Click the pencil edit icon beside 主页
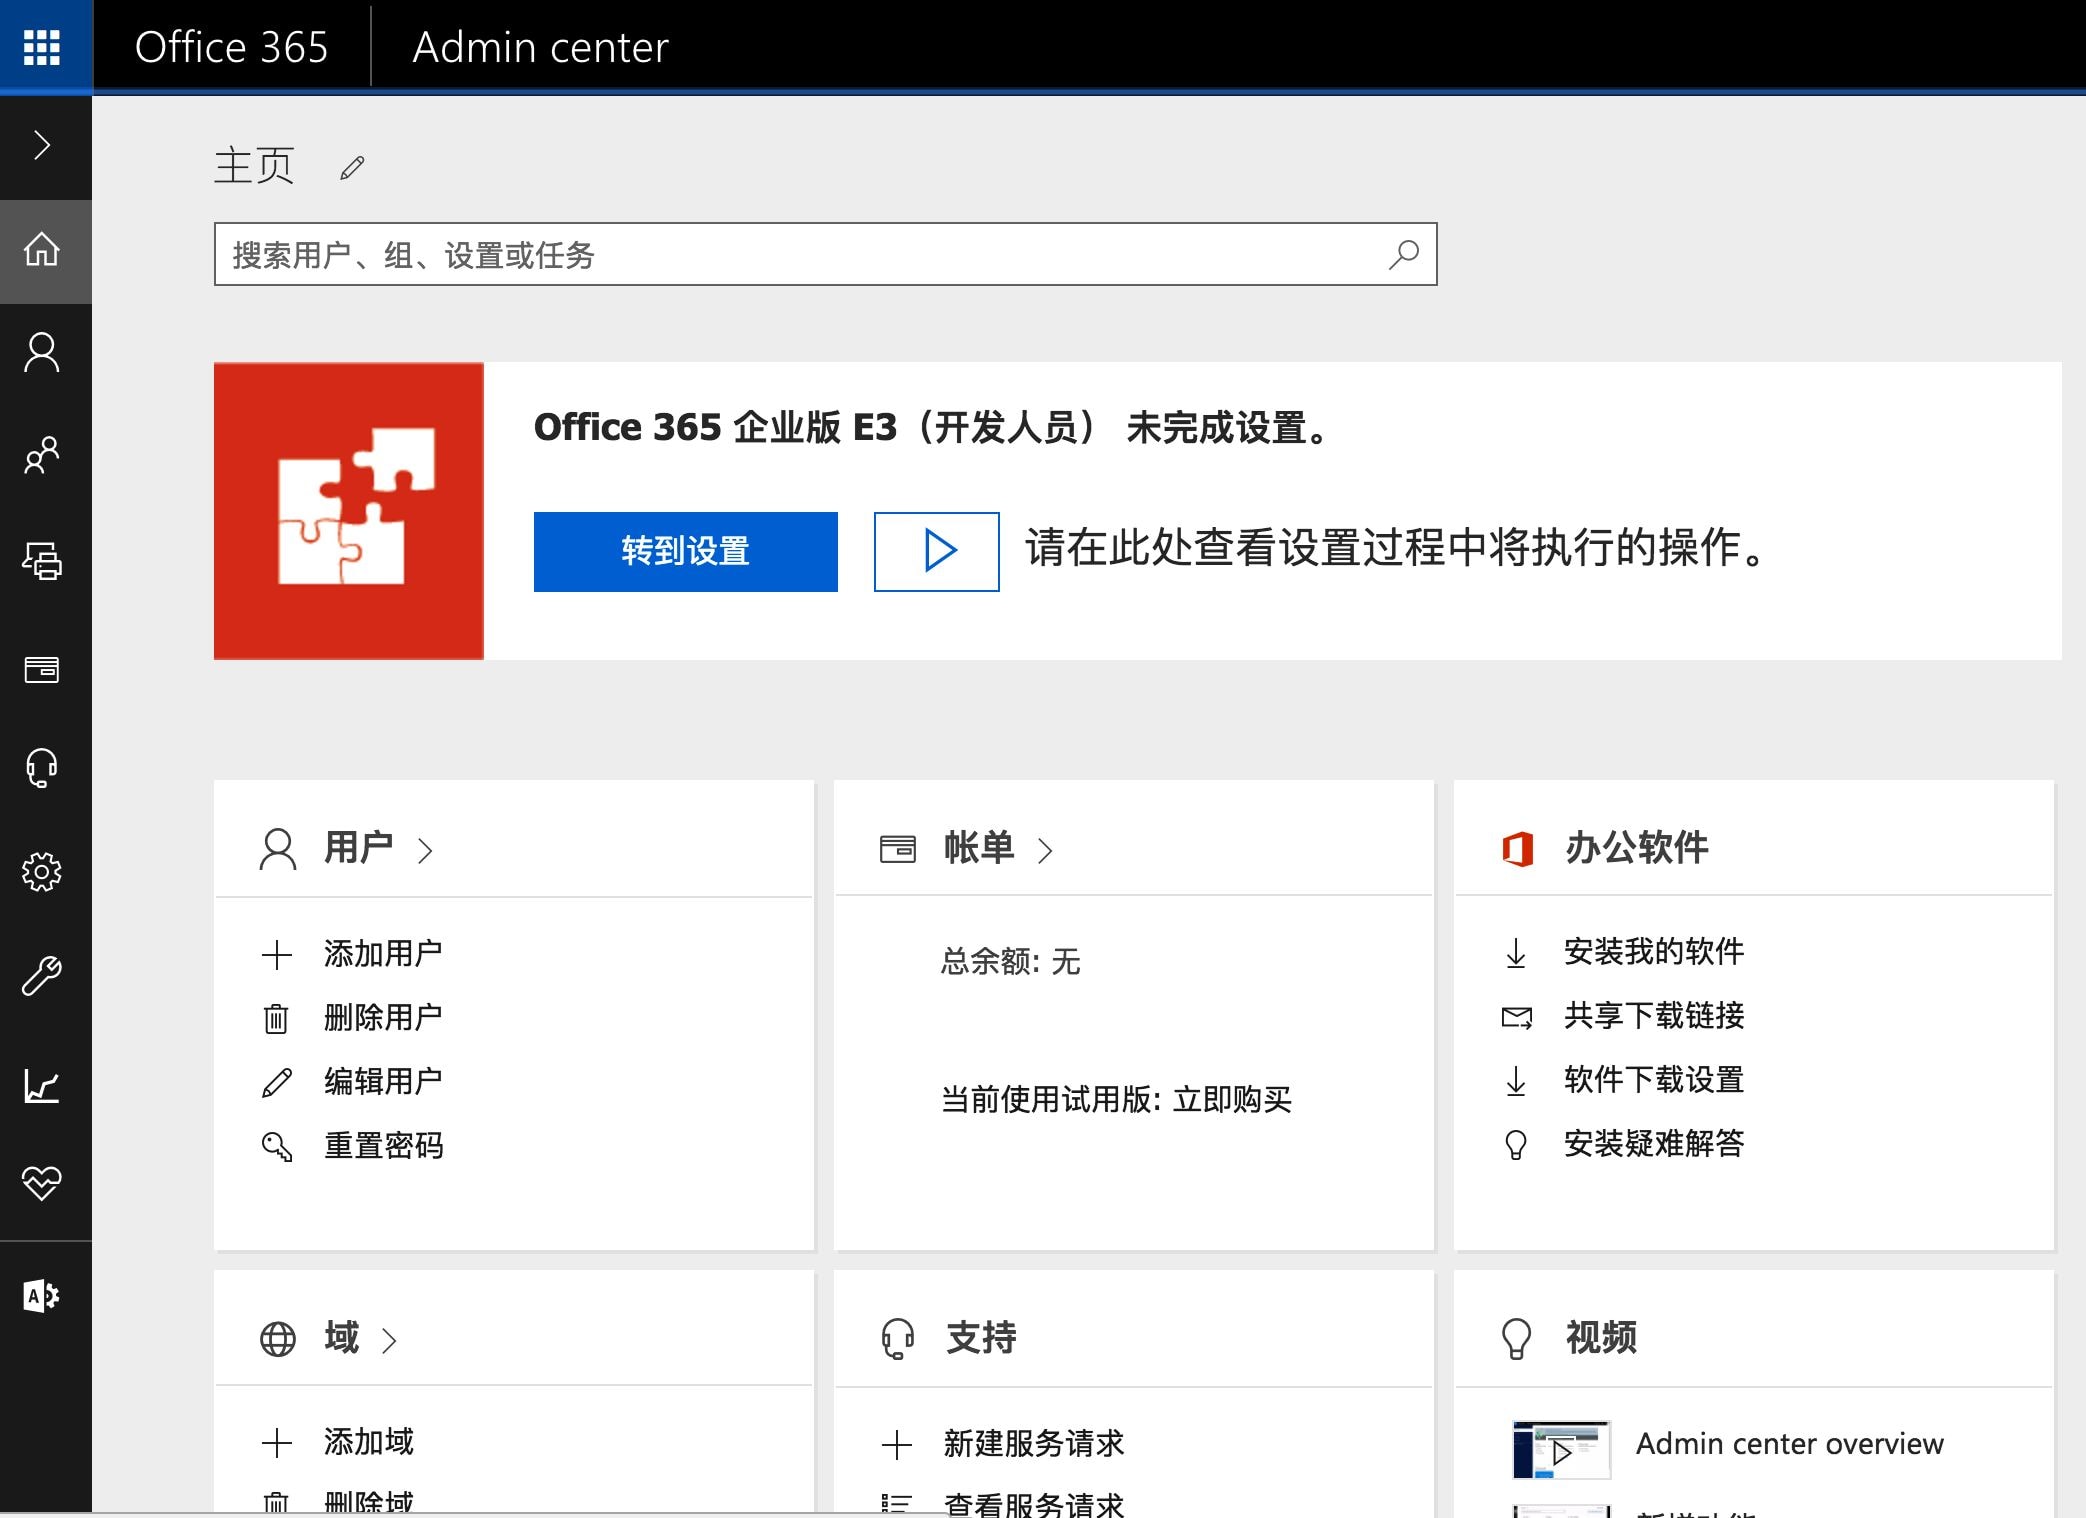The height and width of the screenshot is (1518, 2086). click(x=352, y=168)
